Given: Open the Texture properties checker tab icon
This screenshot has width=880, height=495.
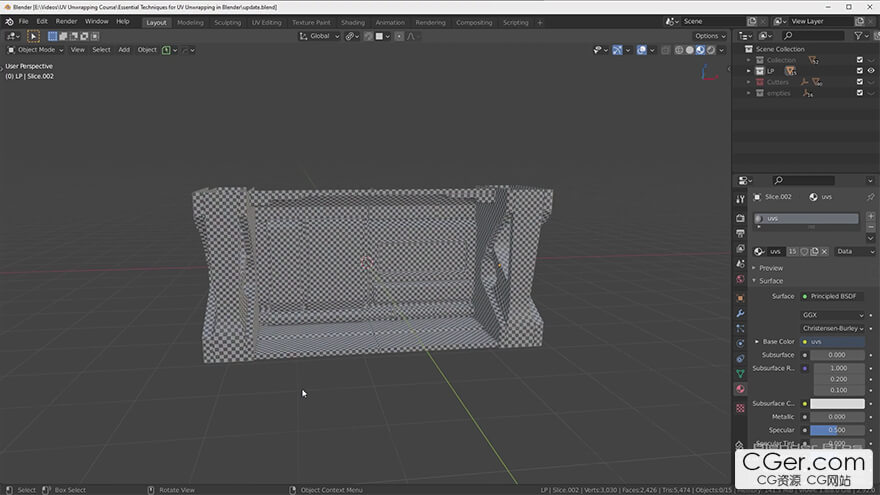Looking at the screenshot, I should [740, 408].
